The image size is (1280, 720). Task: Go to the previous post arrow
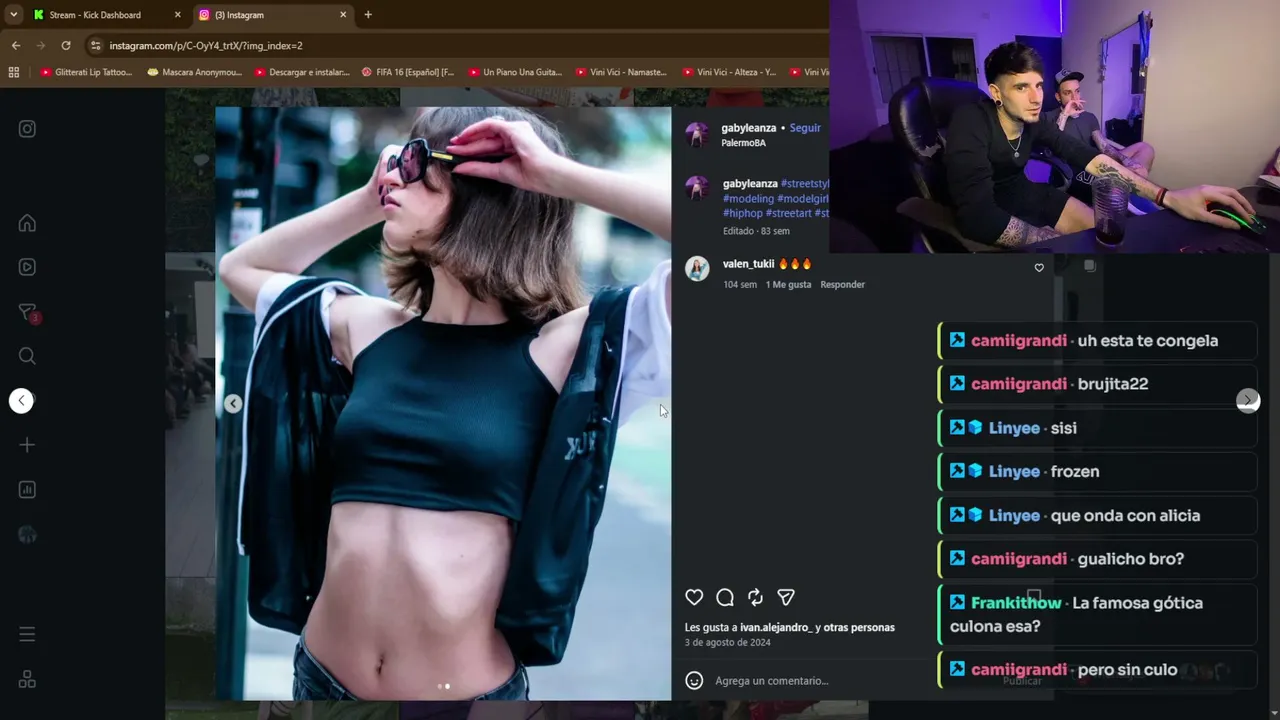tap(21, 400)
